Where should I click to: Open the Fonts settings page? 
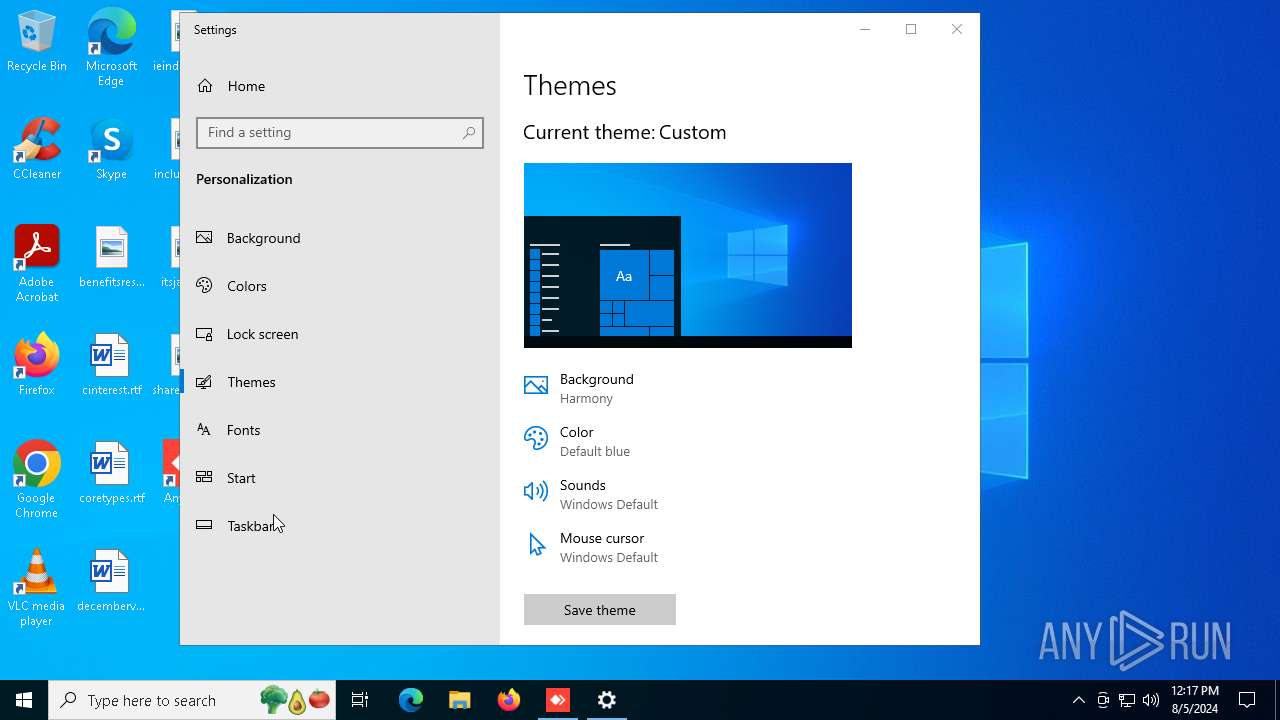point(340,430)
